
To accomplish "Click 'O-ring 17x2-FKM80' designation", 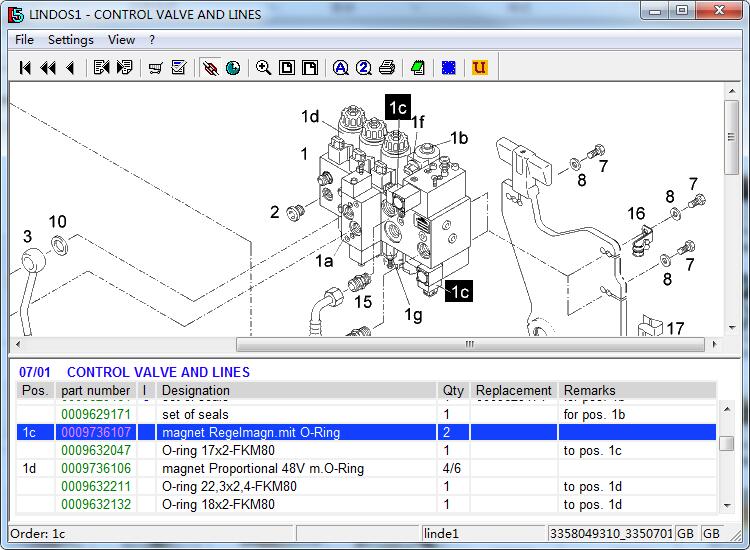I will tap(219, 451).
